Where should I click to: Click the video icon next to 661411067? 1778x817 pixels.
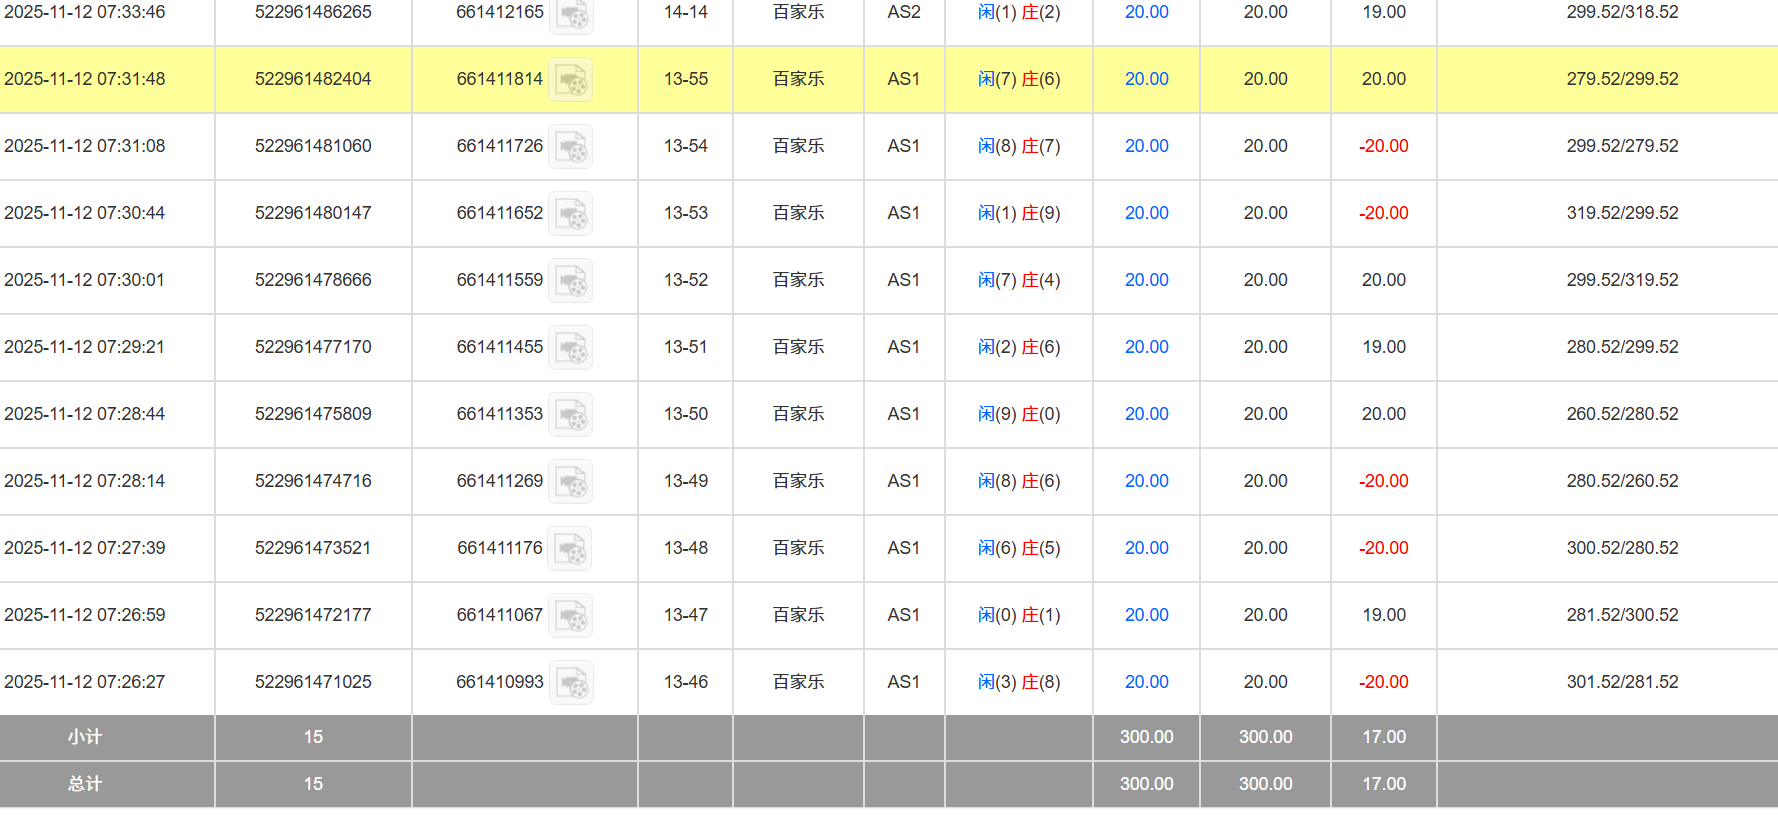coord(571,616)
